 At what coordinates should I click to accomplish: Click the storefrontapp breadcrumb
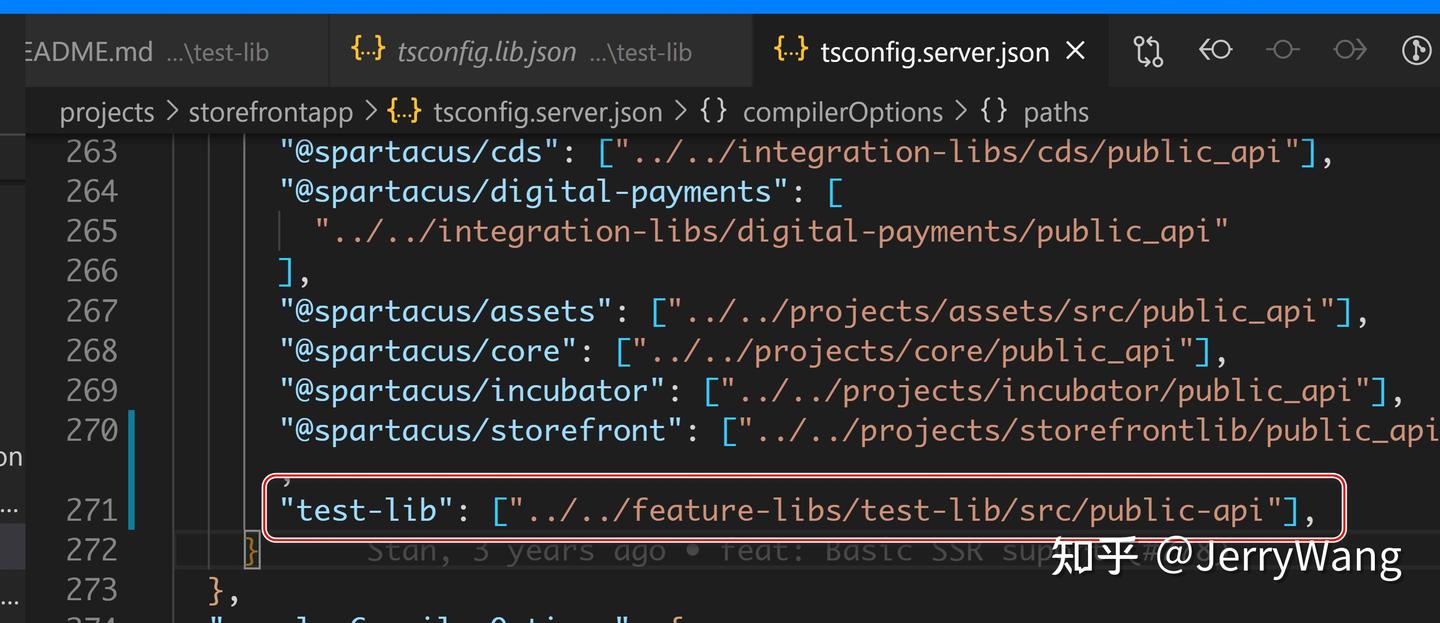pos(270,112)
